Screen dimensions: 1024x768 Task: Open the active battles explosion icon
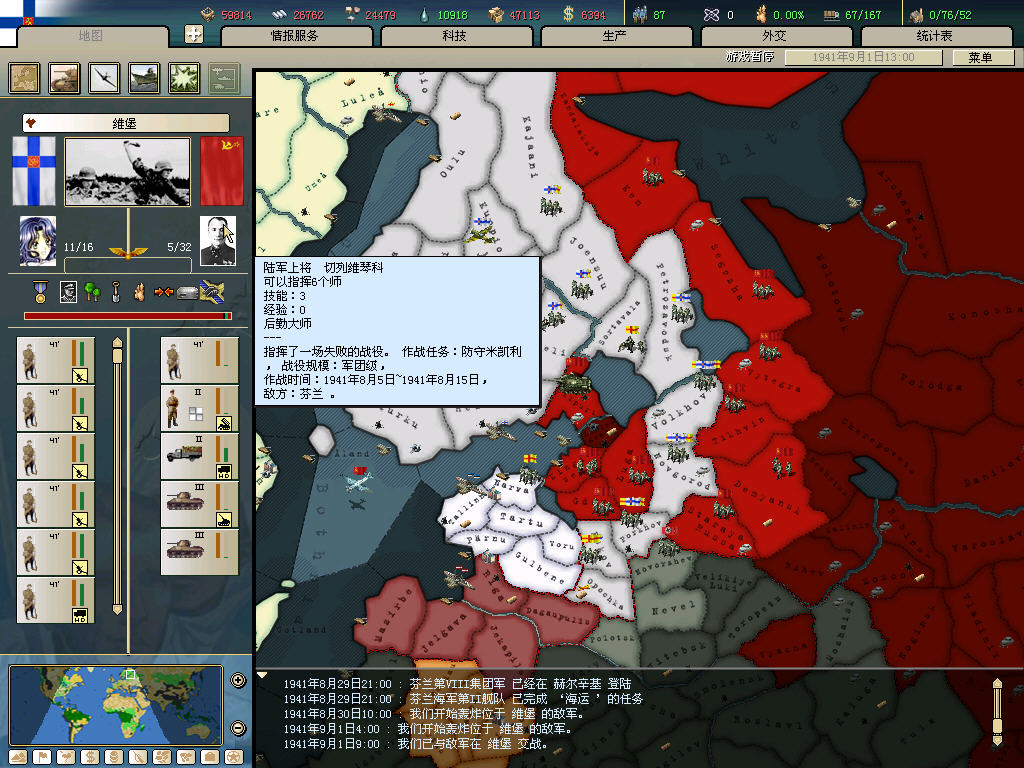tap(184, 78)
